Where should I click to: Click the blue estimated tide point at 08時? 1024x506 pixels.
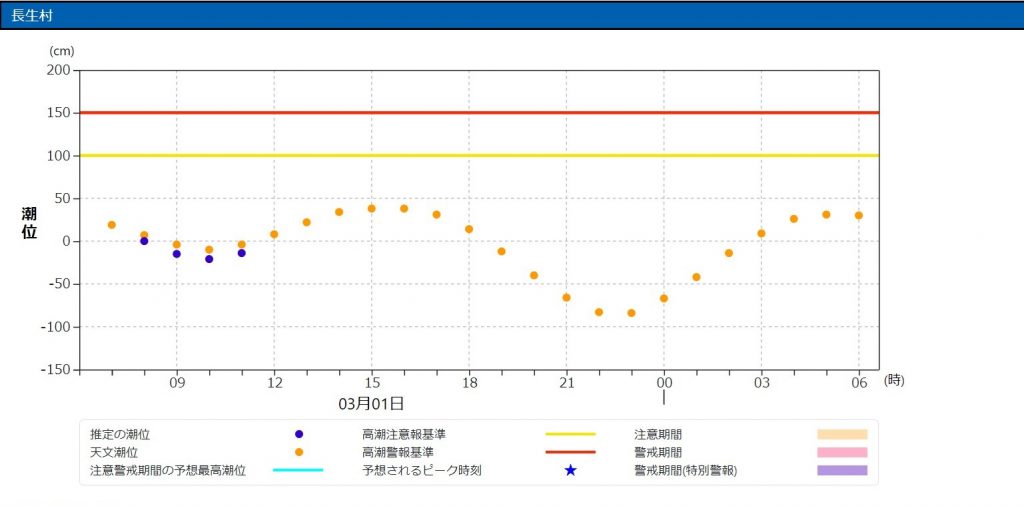click(x=144, y=241)
